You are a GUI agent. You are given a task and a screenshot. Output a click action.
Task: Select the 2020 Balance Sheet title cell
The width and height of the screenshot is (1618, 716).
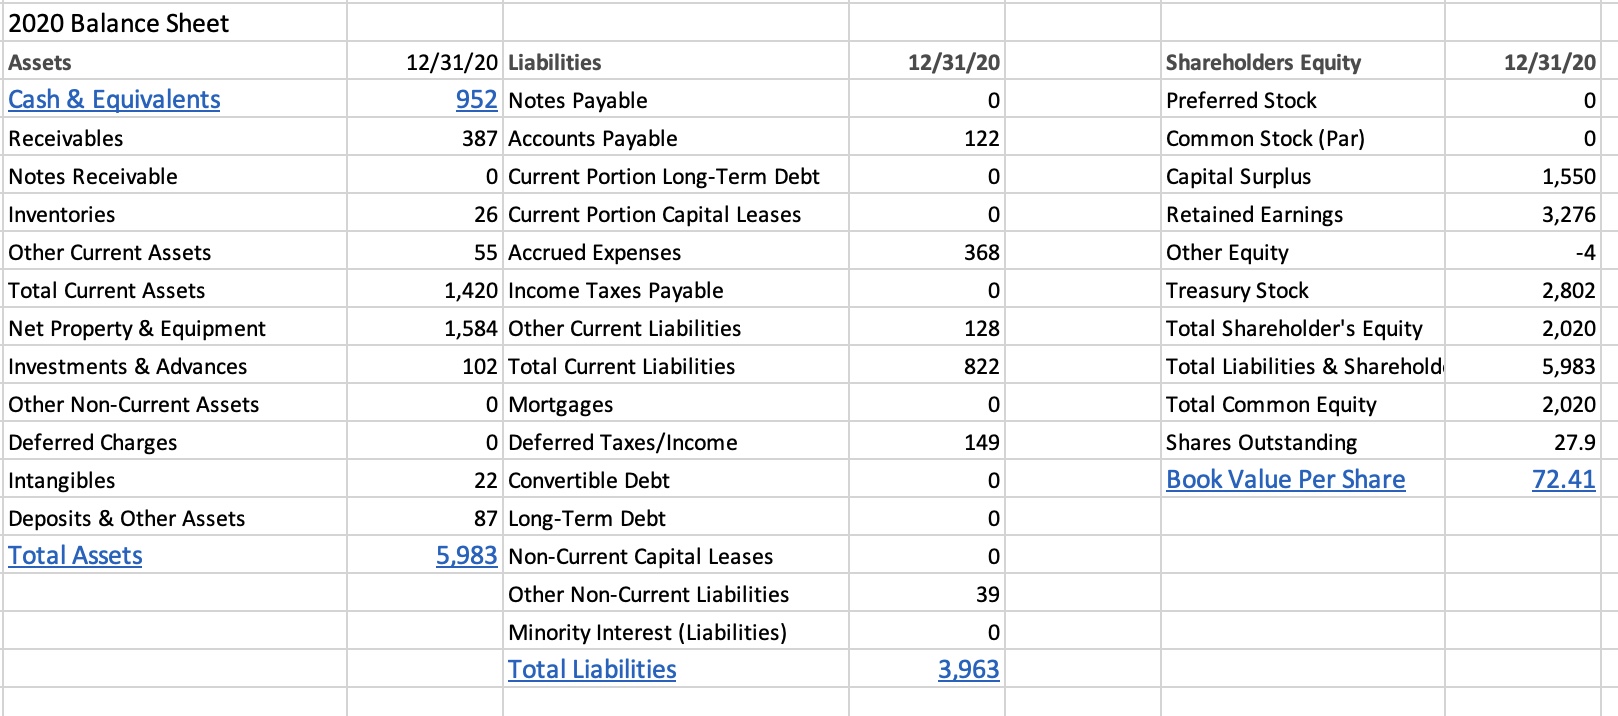(x=175, y=22)
